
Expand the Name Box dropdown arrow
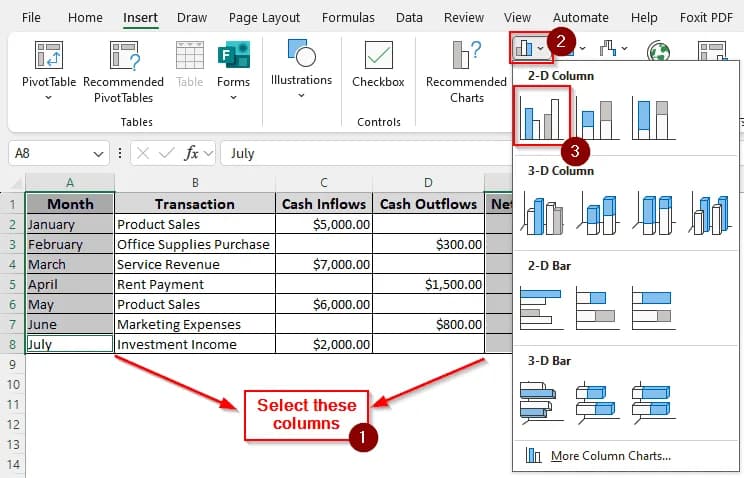pyautogui.click(x=98, y=154)
